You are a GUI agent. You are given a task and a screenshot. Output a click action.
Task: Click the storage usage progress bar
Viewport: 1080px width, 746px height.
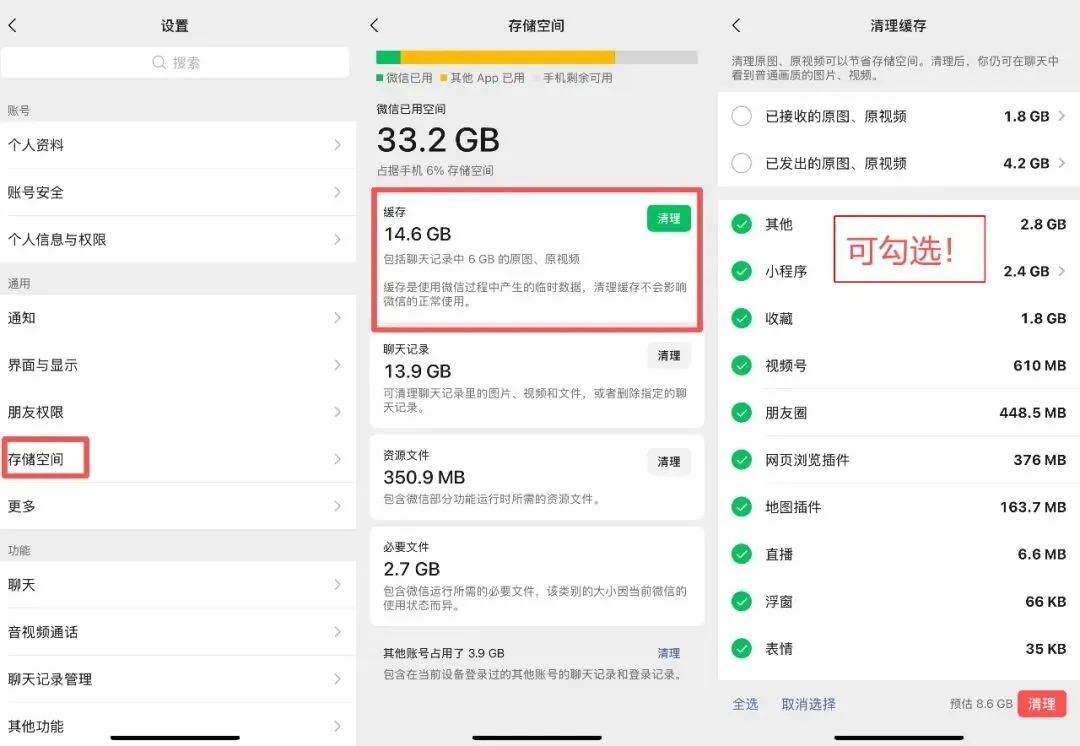tap(537, 57)
